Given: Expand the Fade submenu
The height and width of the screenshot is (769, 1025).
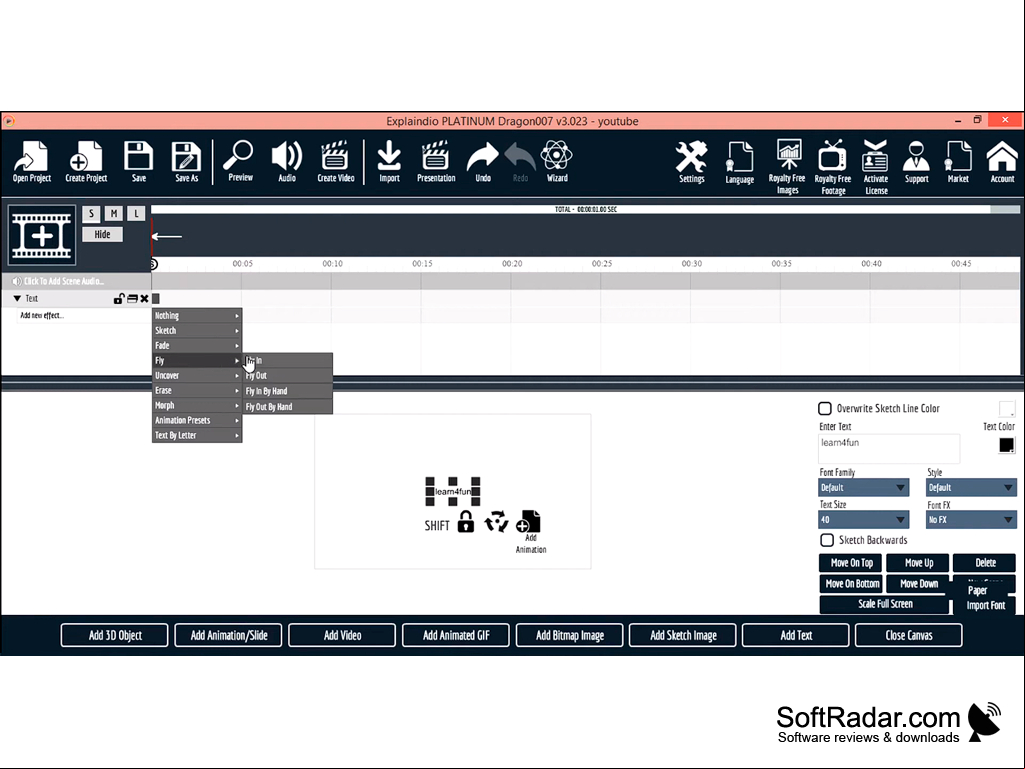Looking at the screenshot, I should (x=197, y=346).
